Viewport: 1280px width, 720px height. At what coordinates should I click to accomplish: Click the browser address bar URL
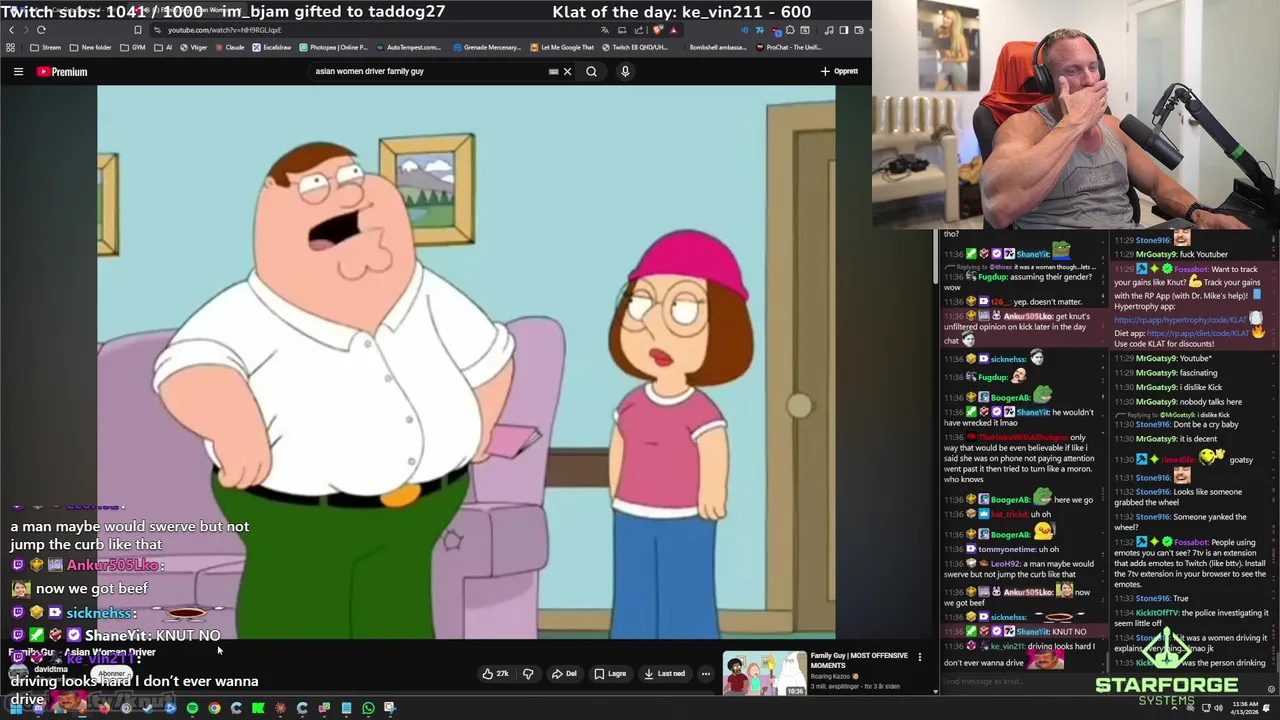coord(224,30)
